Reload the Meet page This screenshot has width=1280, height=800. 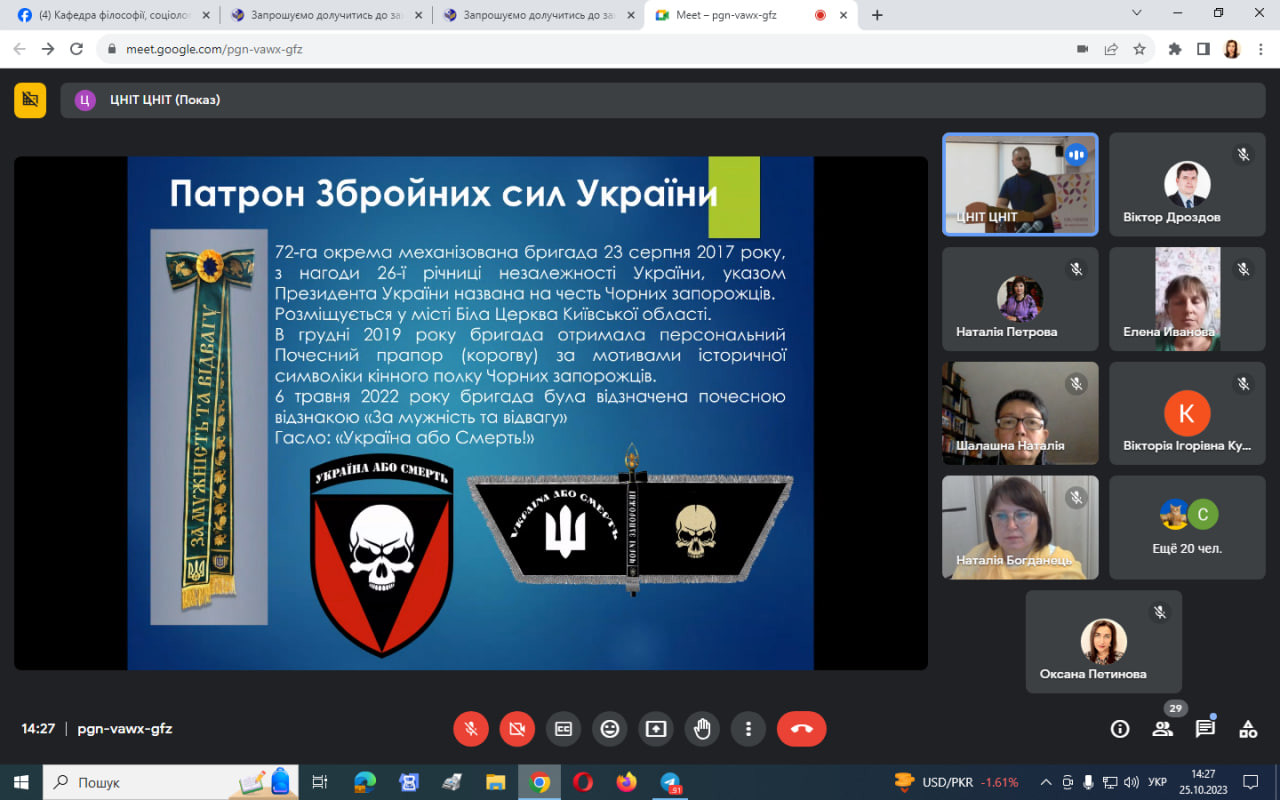pos(77,49)
